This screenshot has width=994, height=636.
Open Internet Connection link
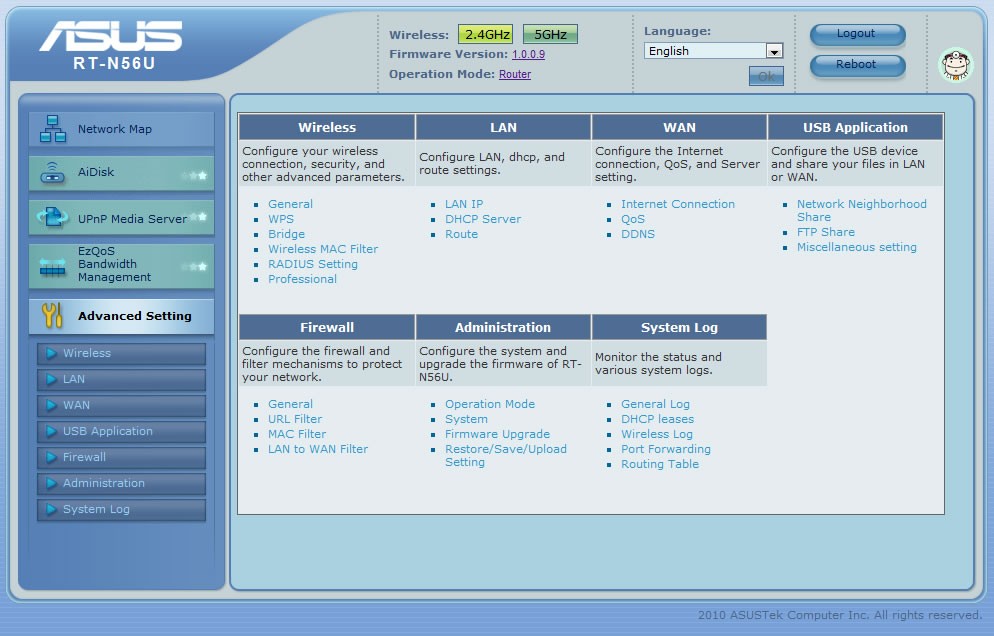pyautogui.click(x=678, y=204)
